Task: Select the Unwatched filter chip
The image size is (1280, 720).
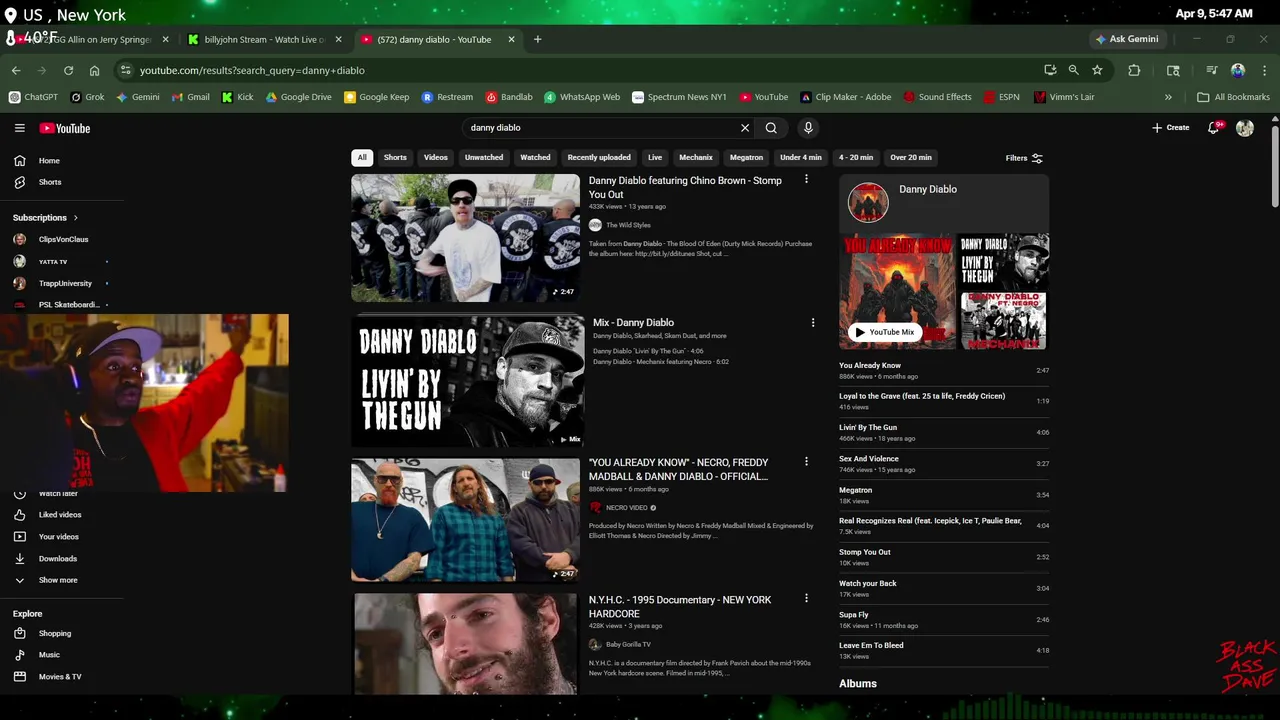Action: (484, 157)
